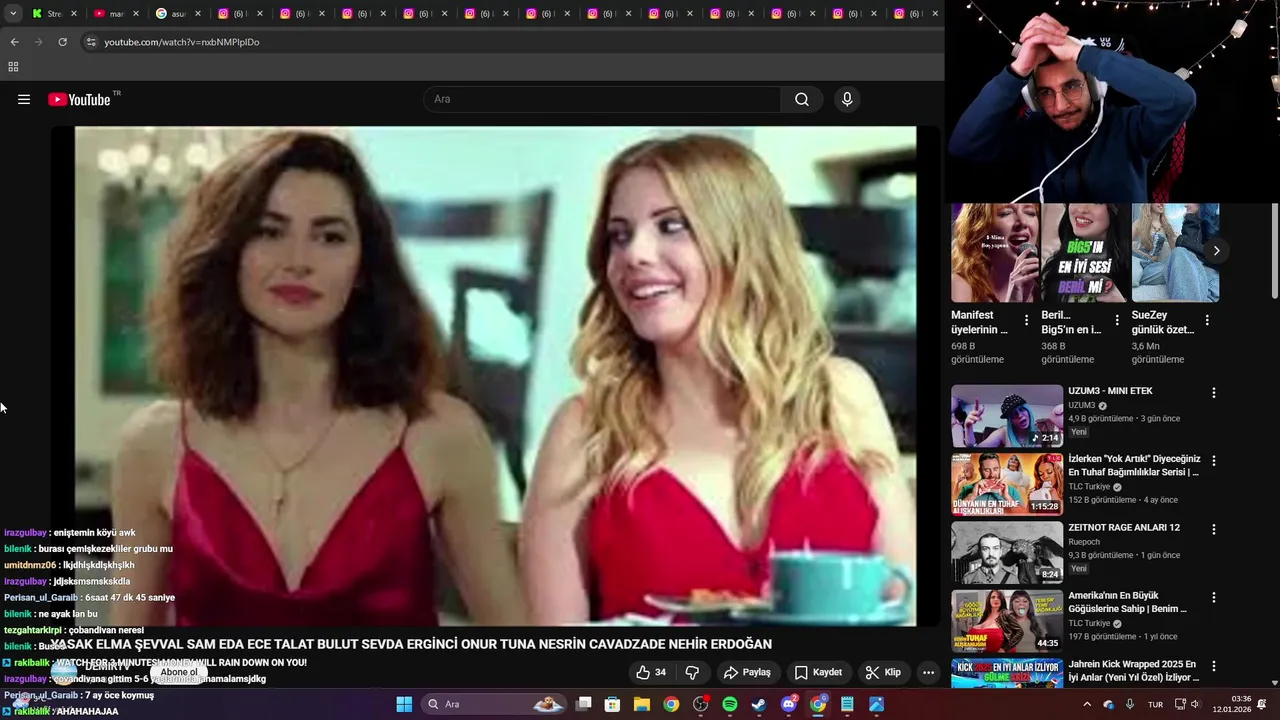Open the 'Manifest üyelerinin' short thumbnail
Viewport: 1280px width, 720px height.
[994, 252]
